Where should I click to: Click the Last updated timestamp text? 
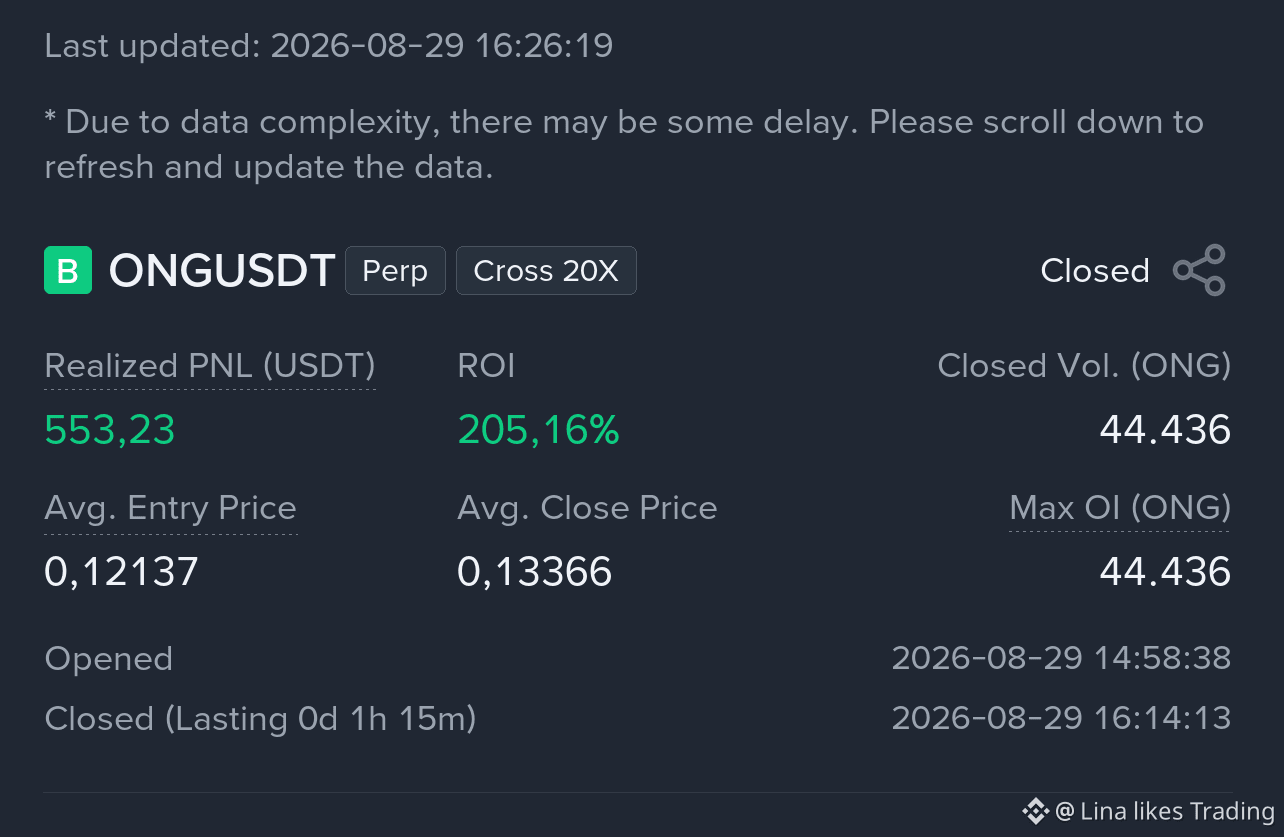[x=329, y=45]
